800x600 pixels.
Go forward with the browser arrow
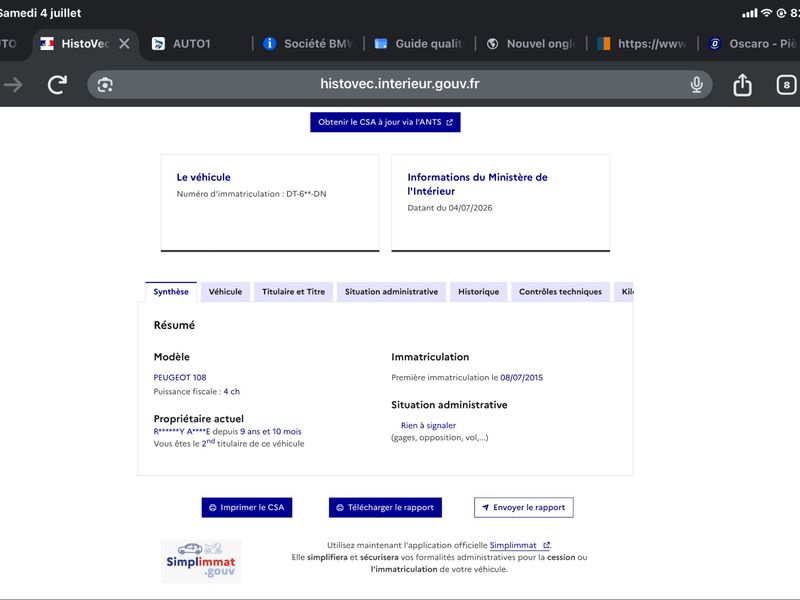coord(14,85)
